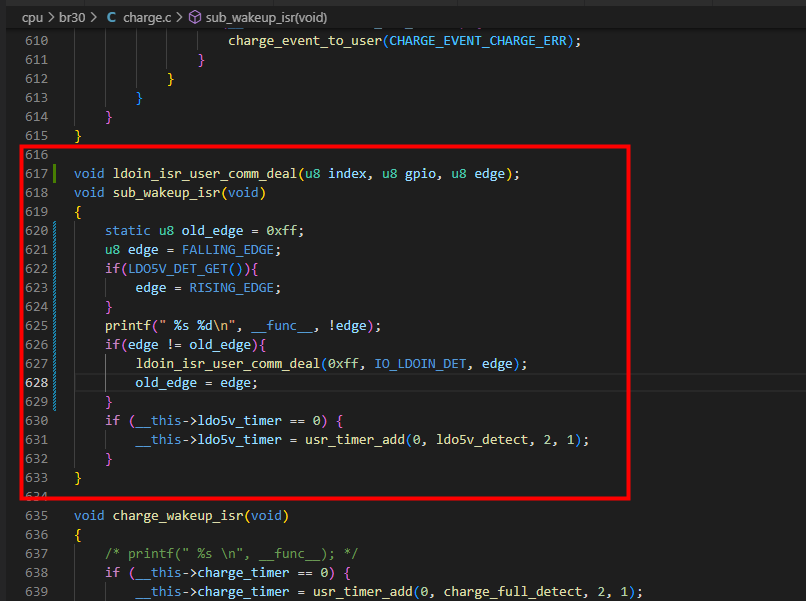Click the printf call on line 625
This screenshot has height=601, width=806.
127,326
